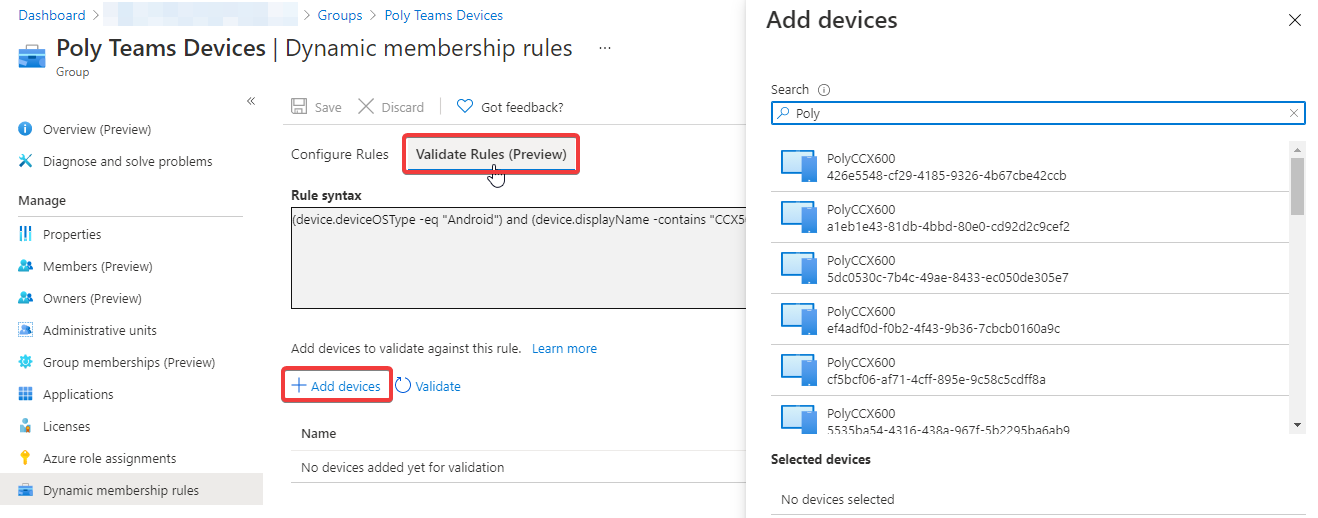Click the device list scrollbar thumb
Screen dimensions: 1318x518
point(1297,185)
